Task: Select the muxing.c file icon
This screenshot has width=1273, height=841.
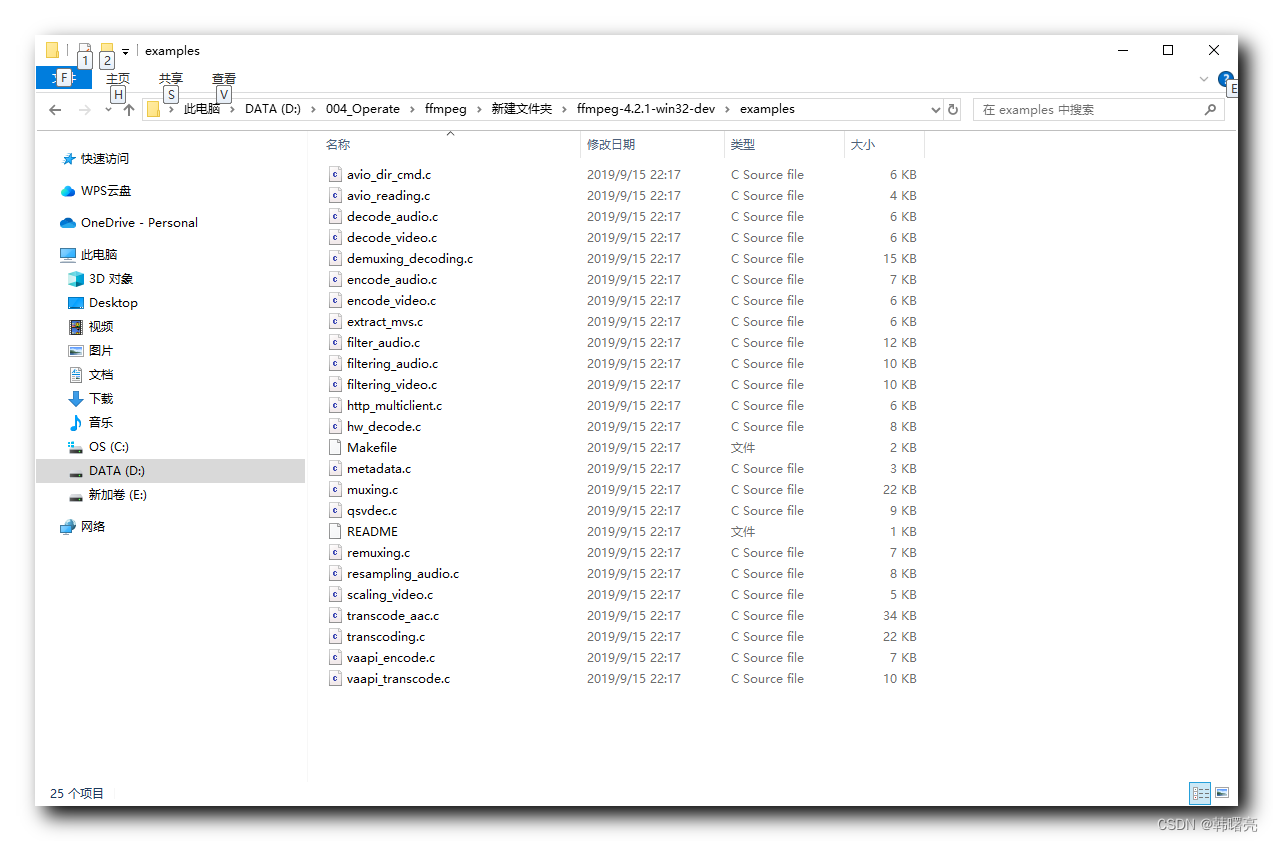Action: tap(335, 489)
